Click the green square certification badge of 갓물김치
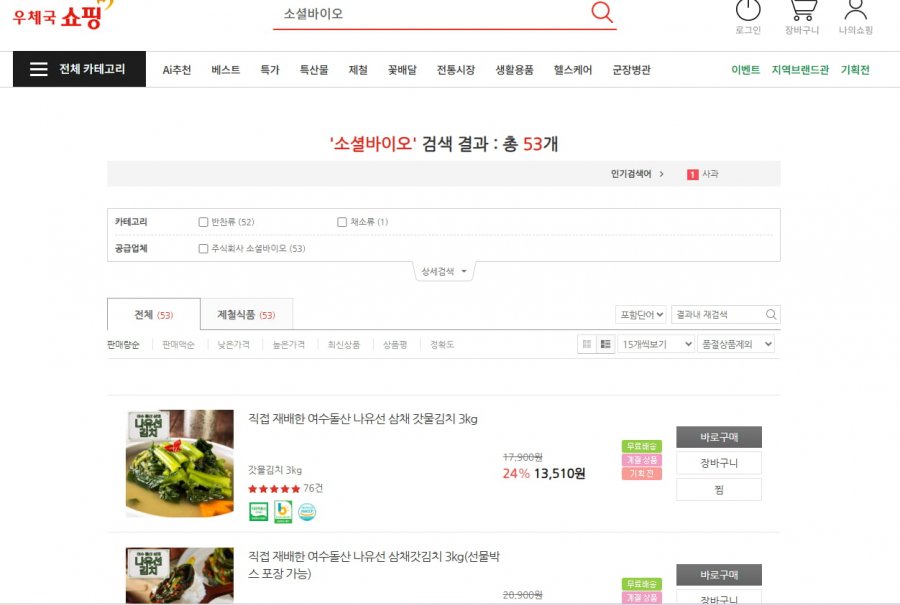 pyautogui.click(x=259, y=511)
